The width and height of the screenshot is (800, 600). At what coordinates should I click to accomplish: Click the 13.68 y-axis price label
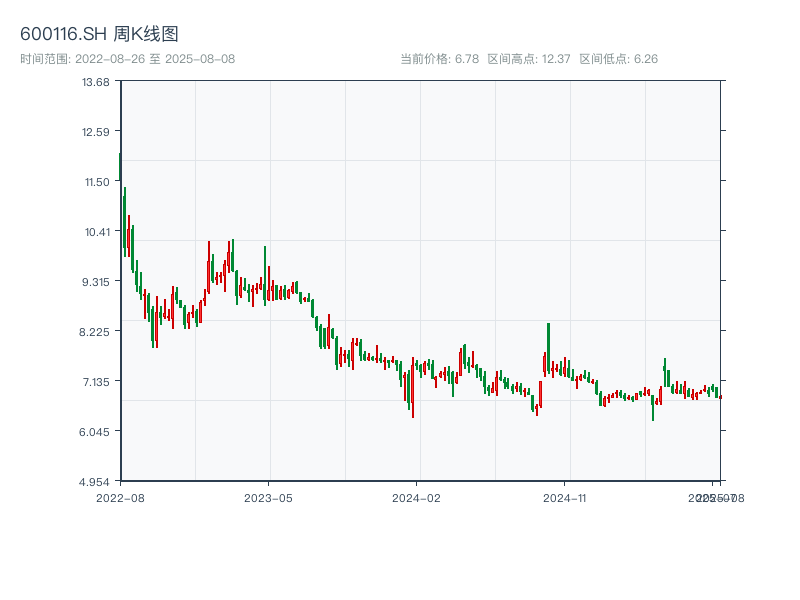coord(96,81)
